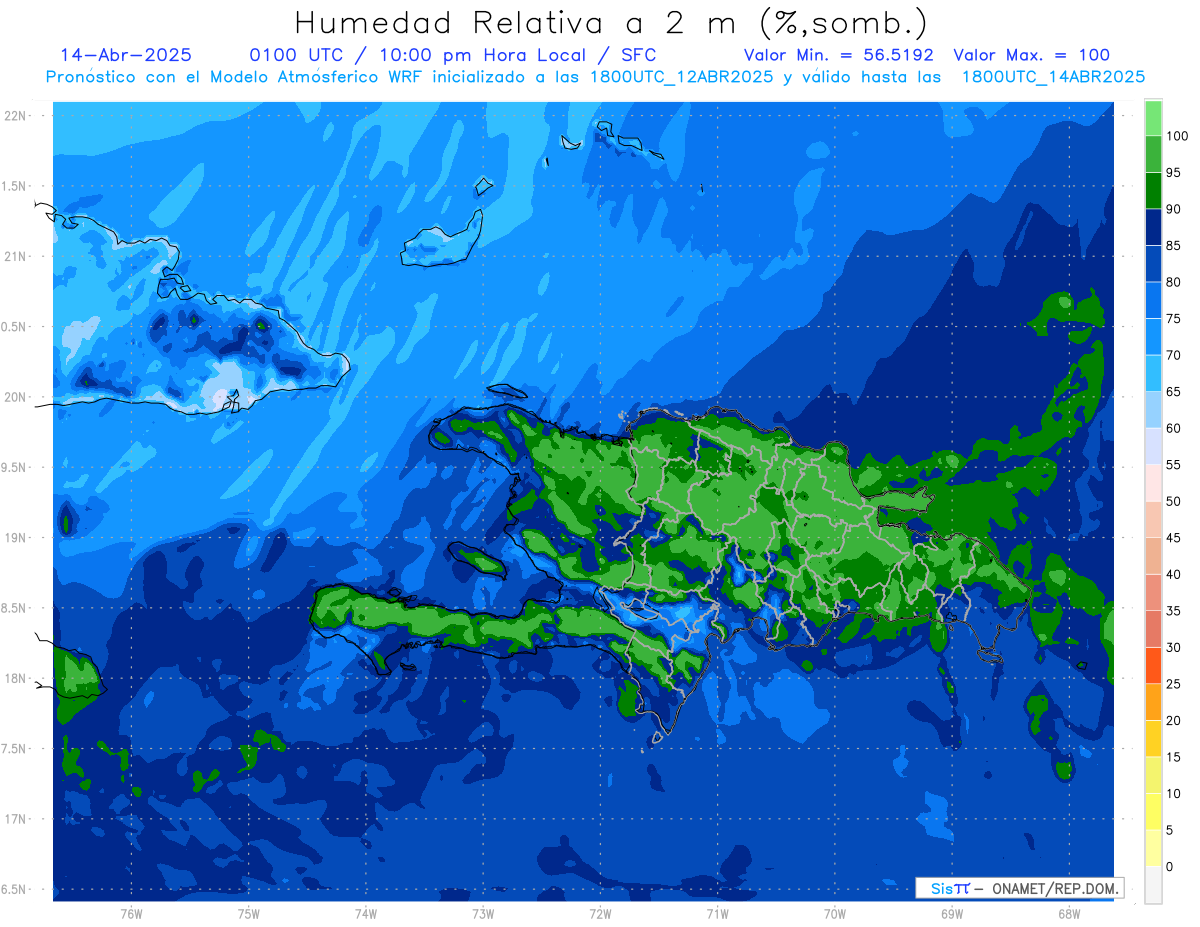The width and height of the screenshot is (1200, 927).
Task: Click the longitude label "72W"
Action: (600, 914)
